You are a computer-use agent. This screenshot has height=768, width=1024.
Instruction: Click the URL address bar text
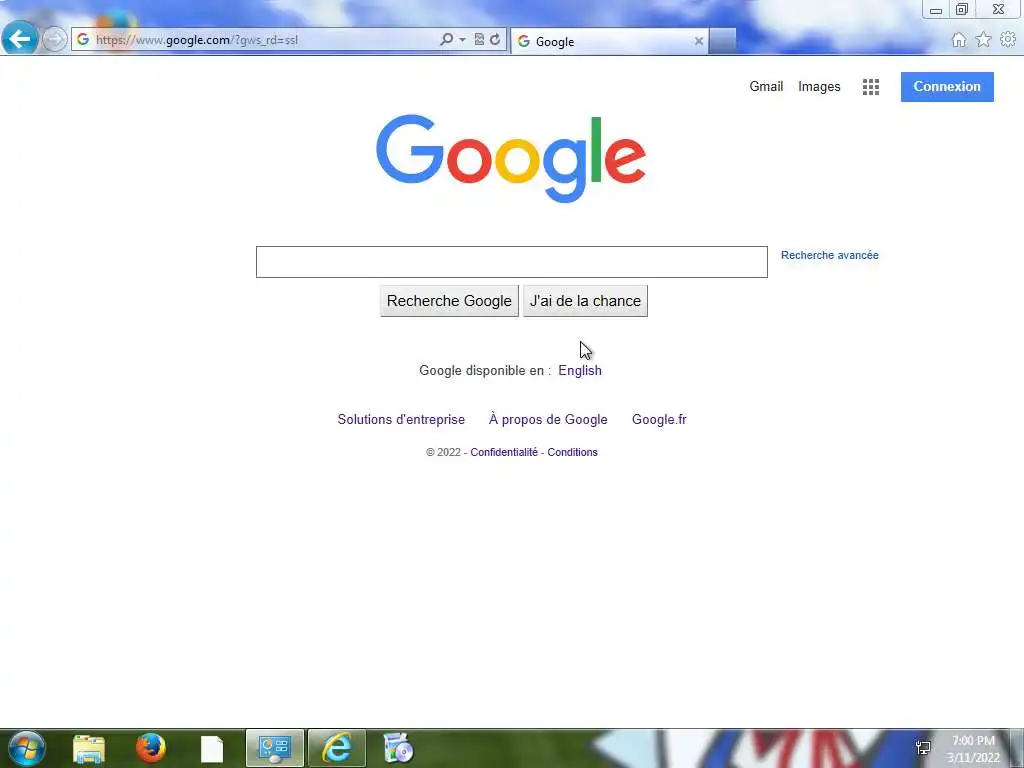pyautogui.click(x=197, y=40)
